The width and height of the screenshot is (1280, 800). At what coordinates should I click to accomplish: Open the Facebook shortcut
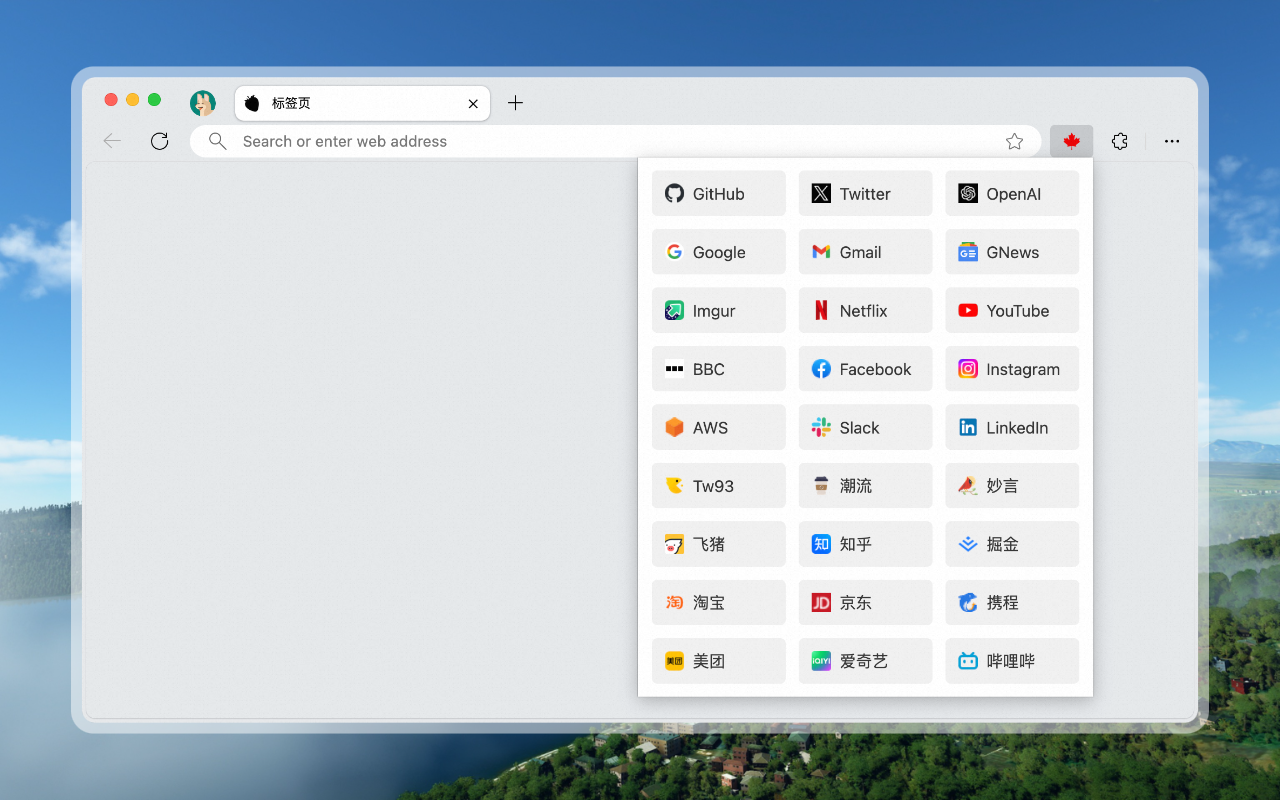point(865,369)
